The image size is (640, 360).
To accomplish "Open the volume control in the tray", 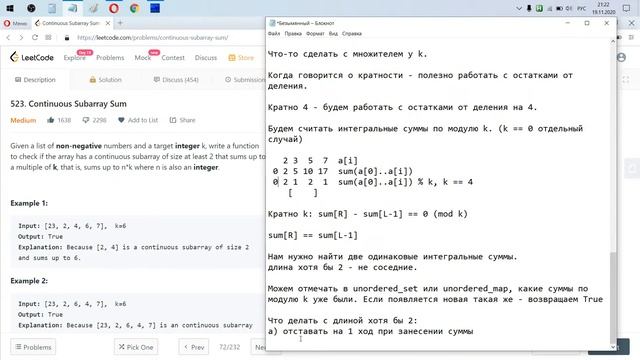I will pos(569,8).
